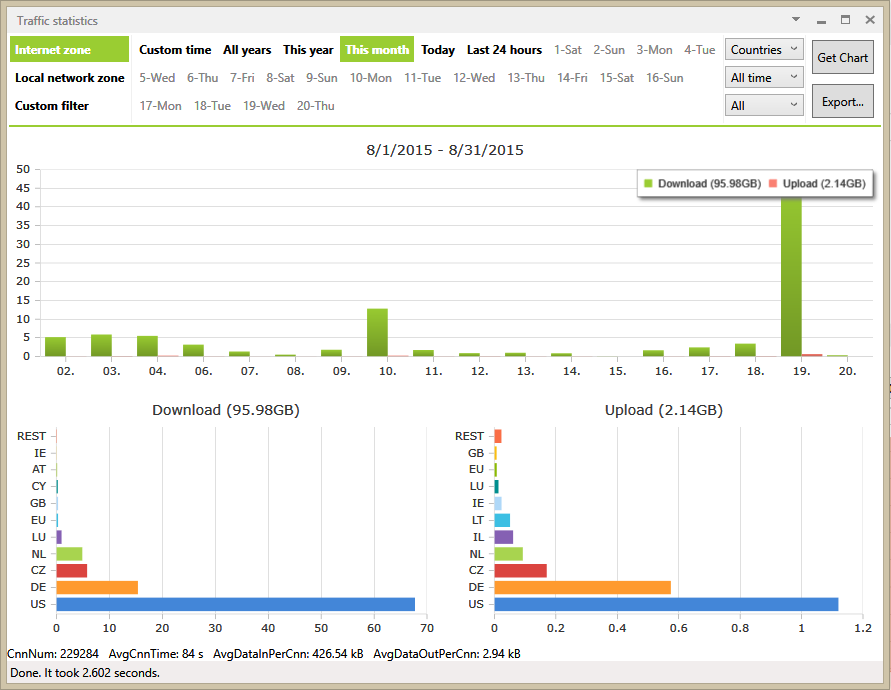Select the tall bar for day 19
The height and width of the screenshot is (690, 891).
tap(791, 276)
